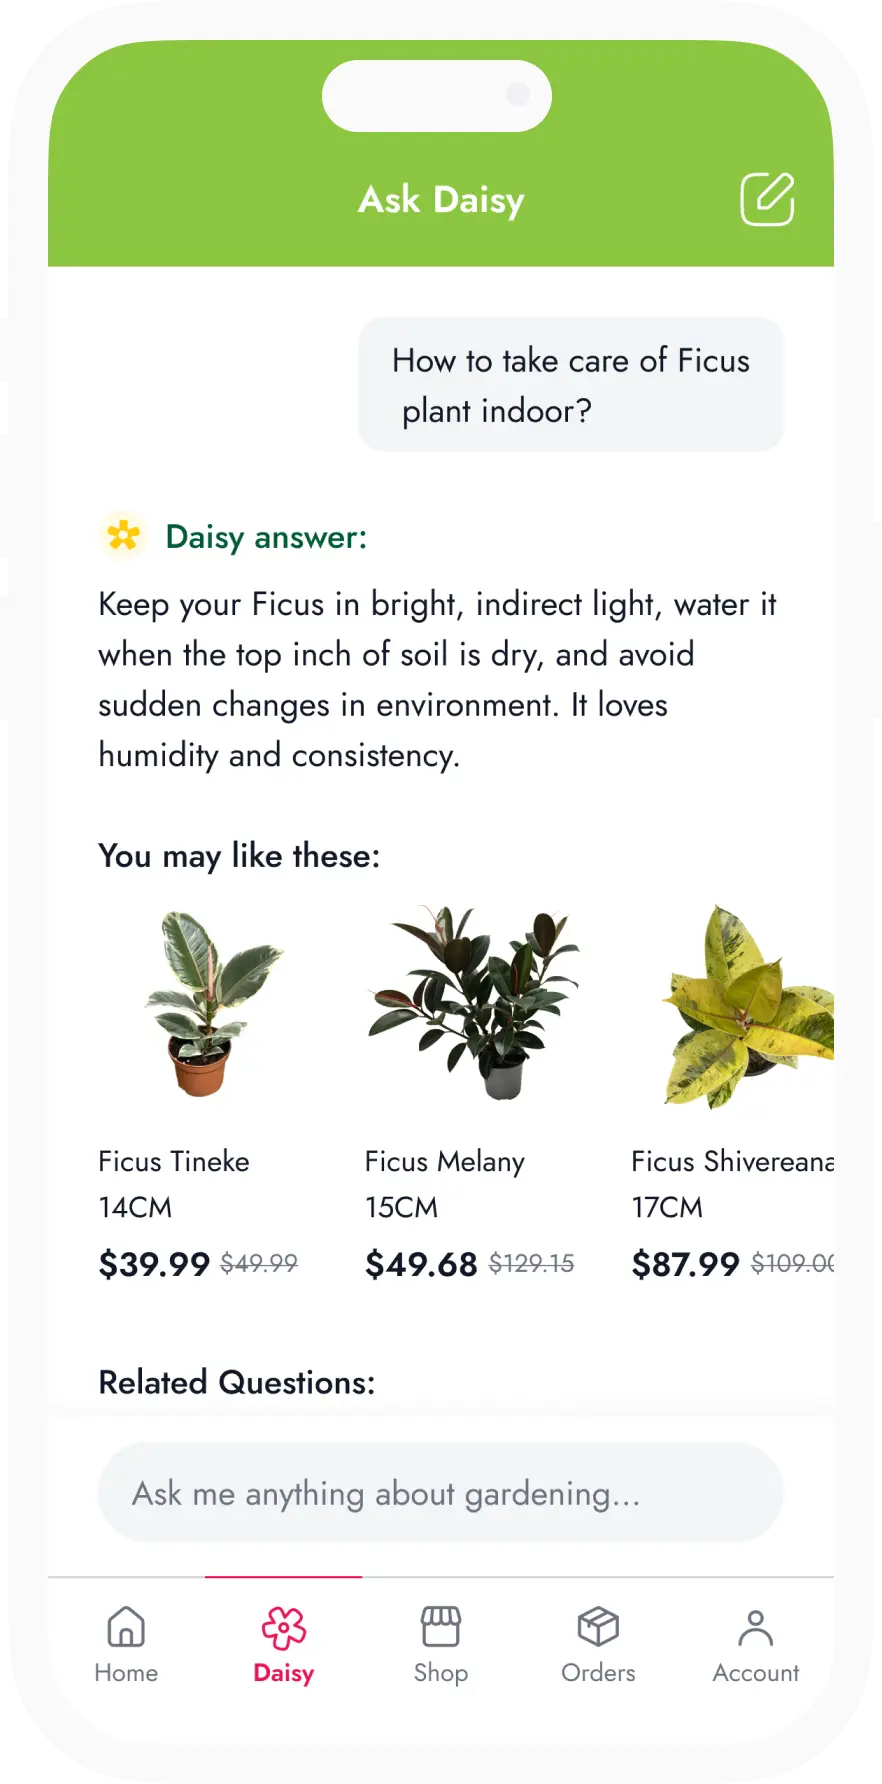Open the Ficus Melany plant image
The width and height of the screenshot is (882, 1784).
pos(474,1003)
